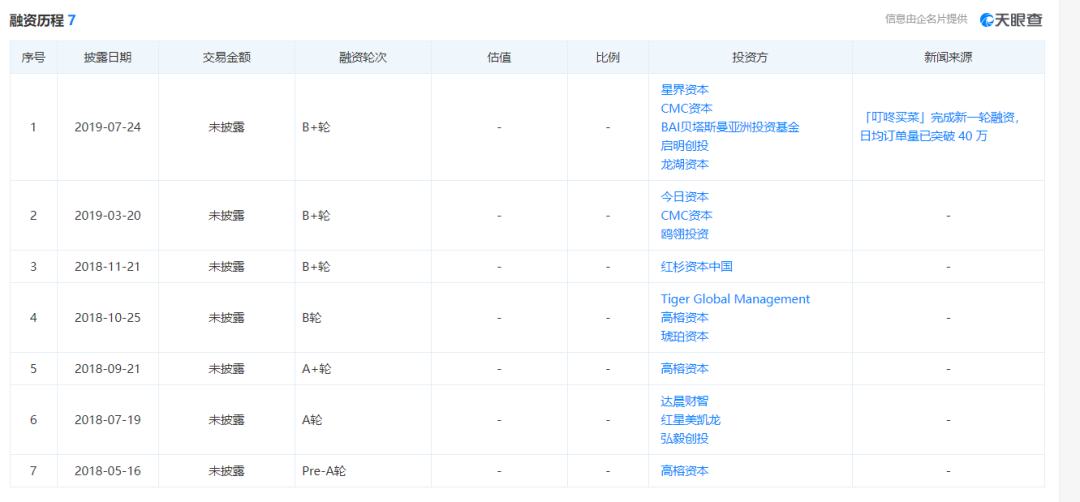Select the date 2018-09-21
The width and height of the screenshot is (1080, 502).
(x=107, y=368)
